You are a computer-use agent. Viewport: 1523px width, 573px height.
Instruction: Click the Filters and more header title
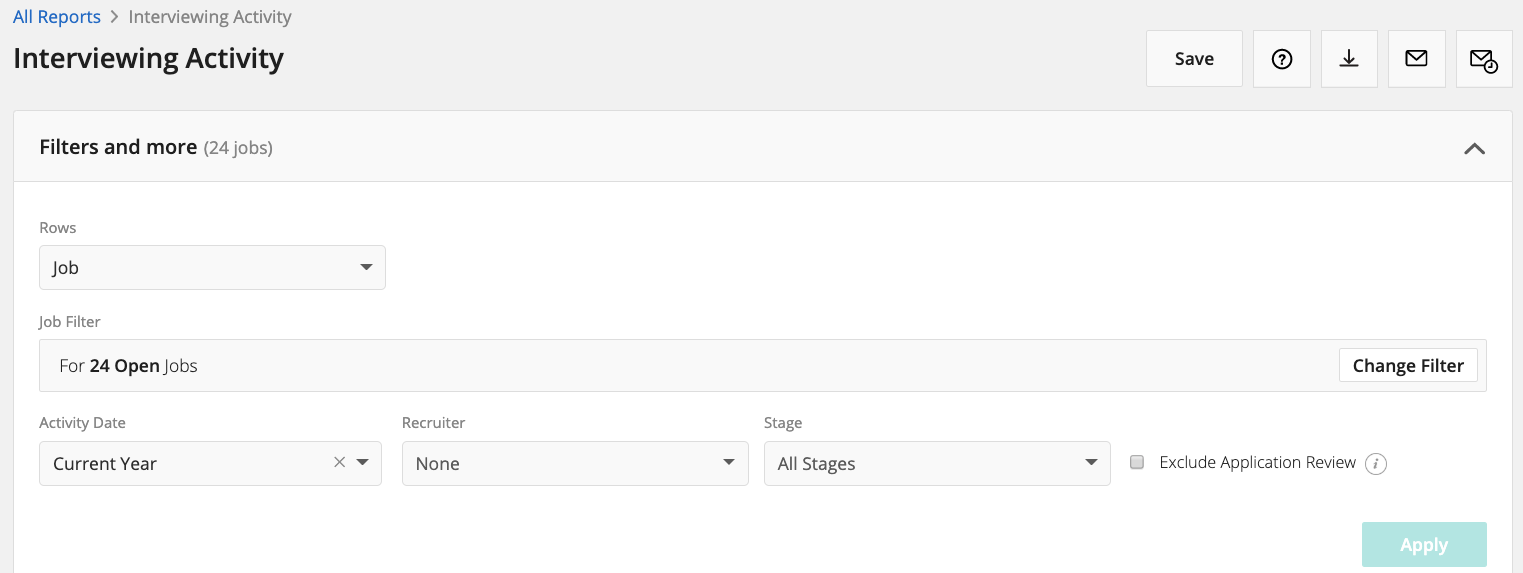coord(118,147)
